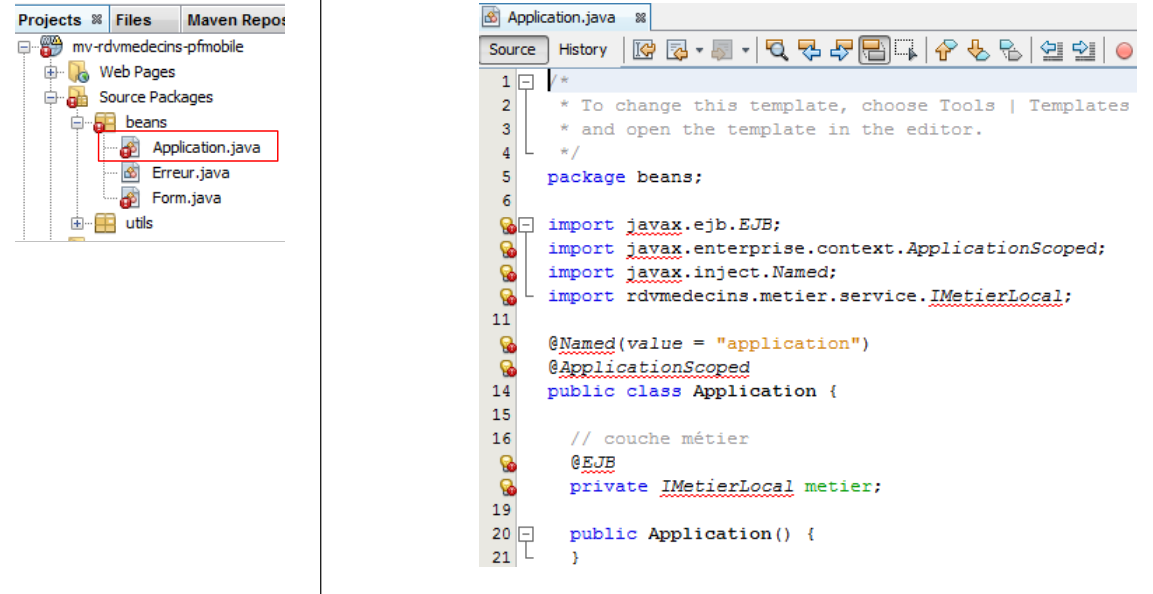This screenshot has height=594, width=1153.
Task: Click Next Bookmark down-arrow icon
Action: pos(978,50)
